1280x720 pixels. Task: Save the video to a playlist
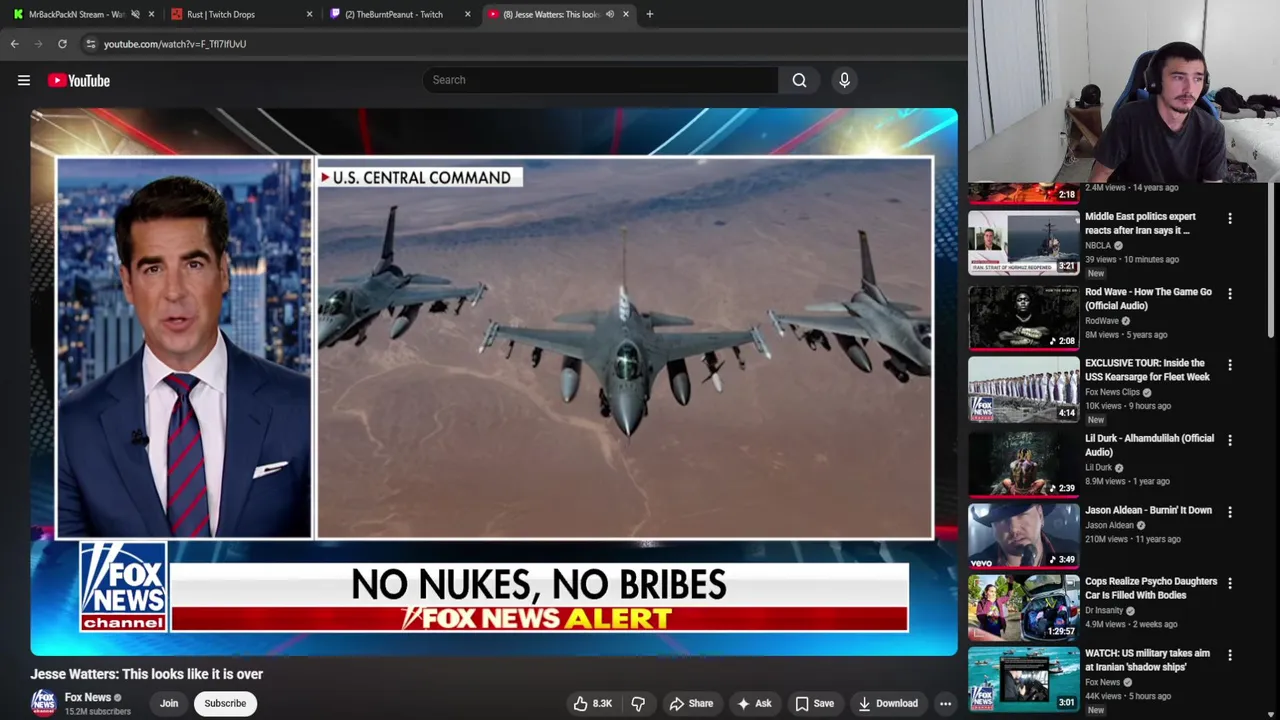click(814, 704)
